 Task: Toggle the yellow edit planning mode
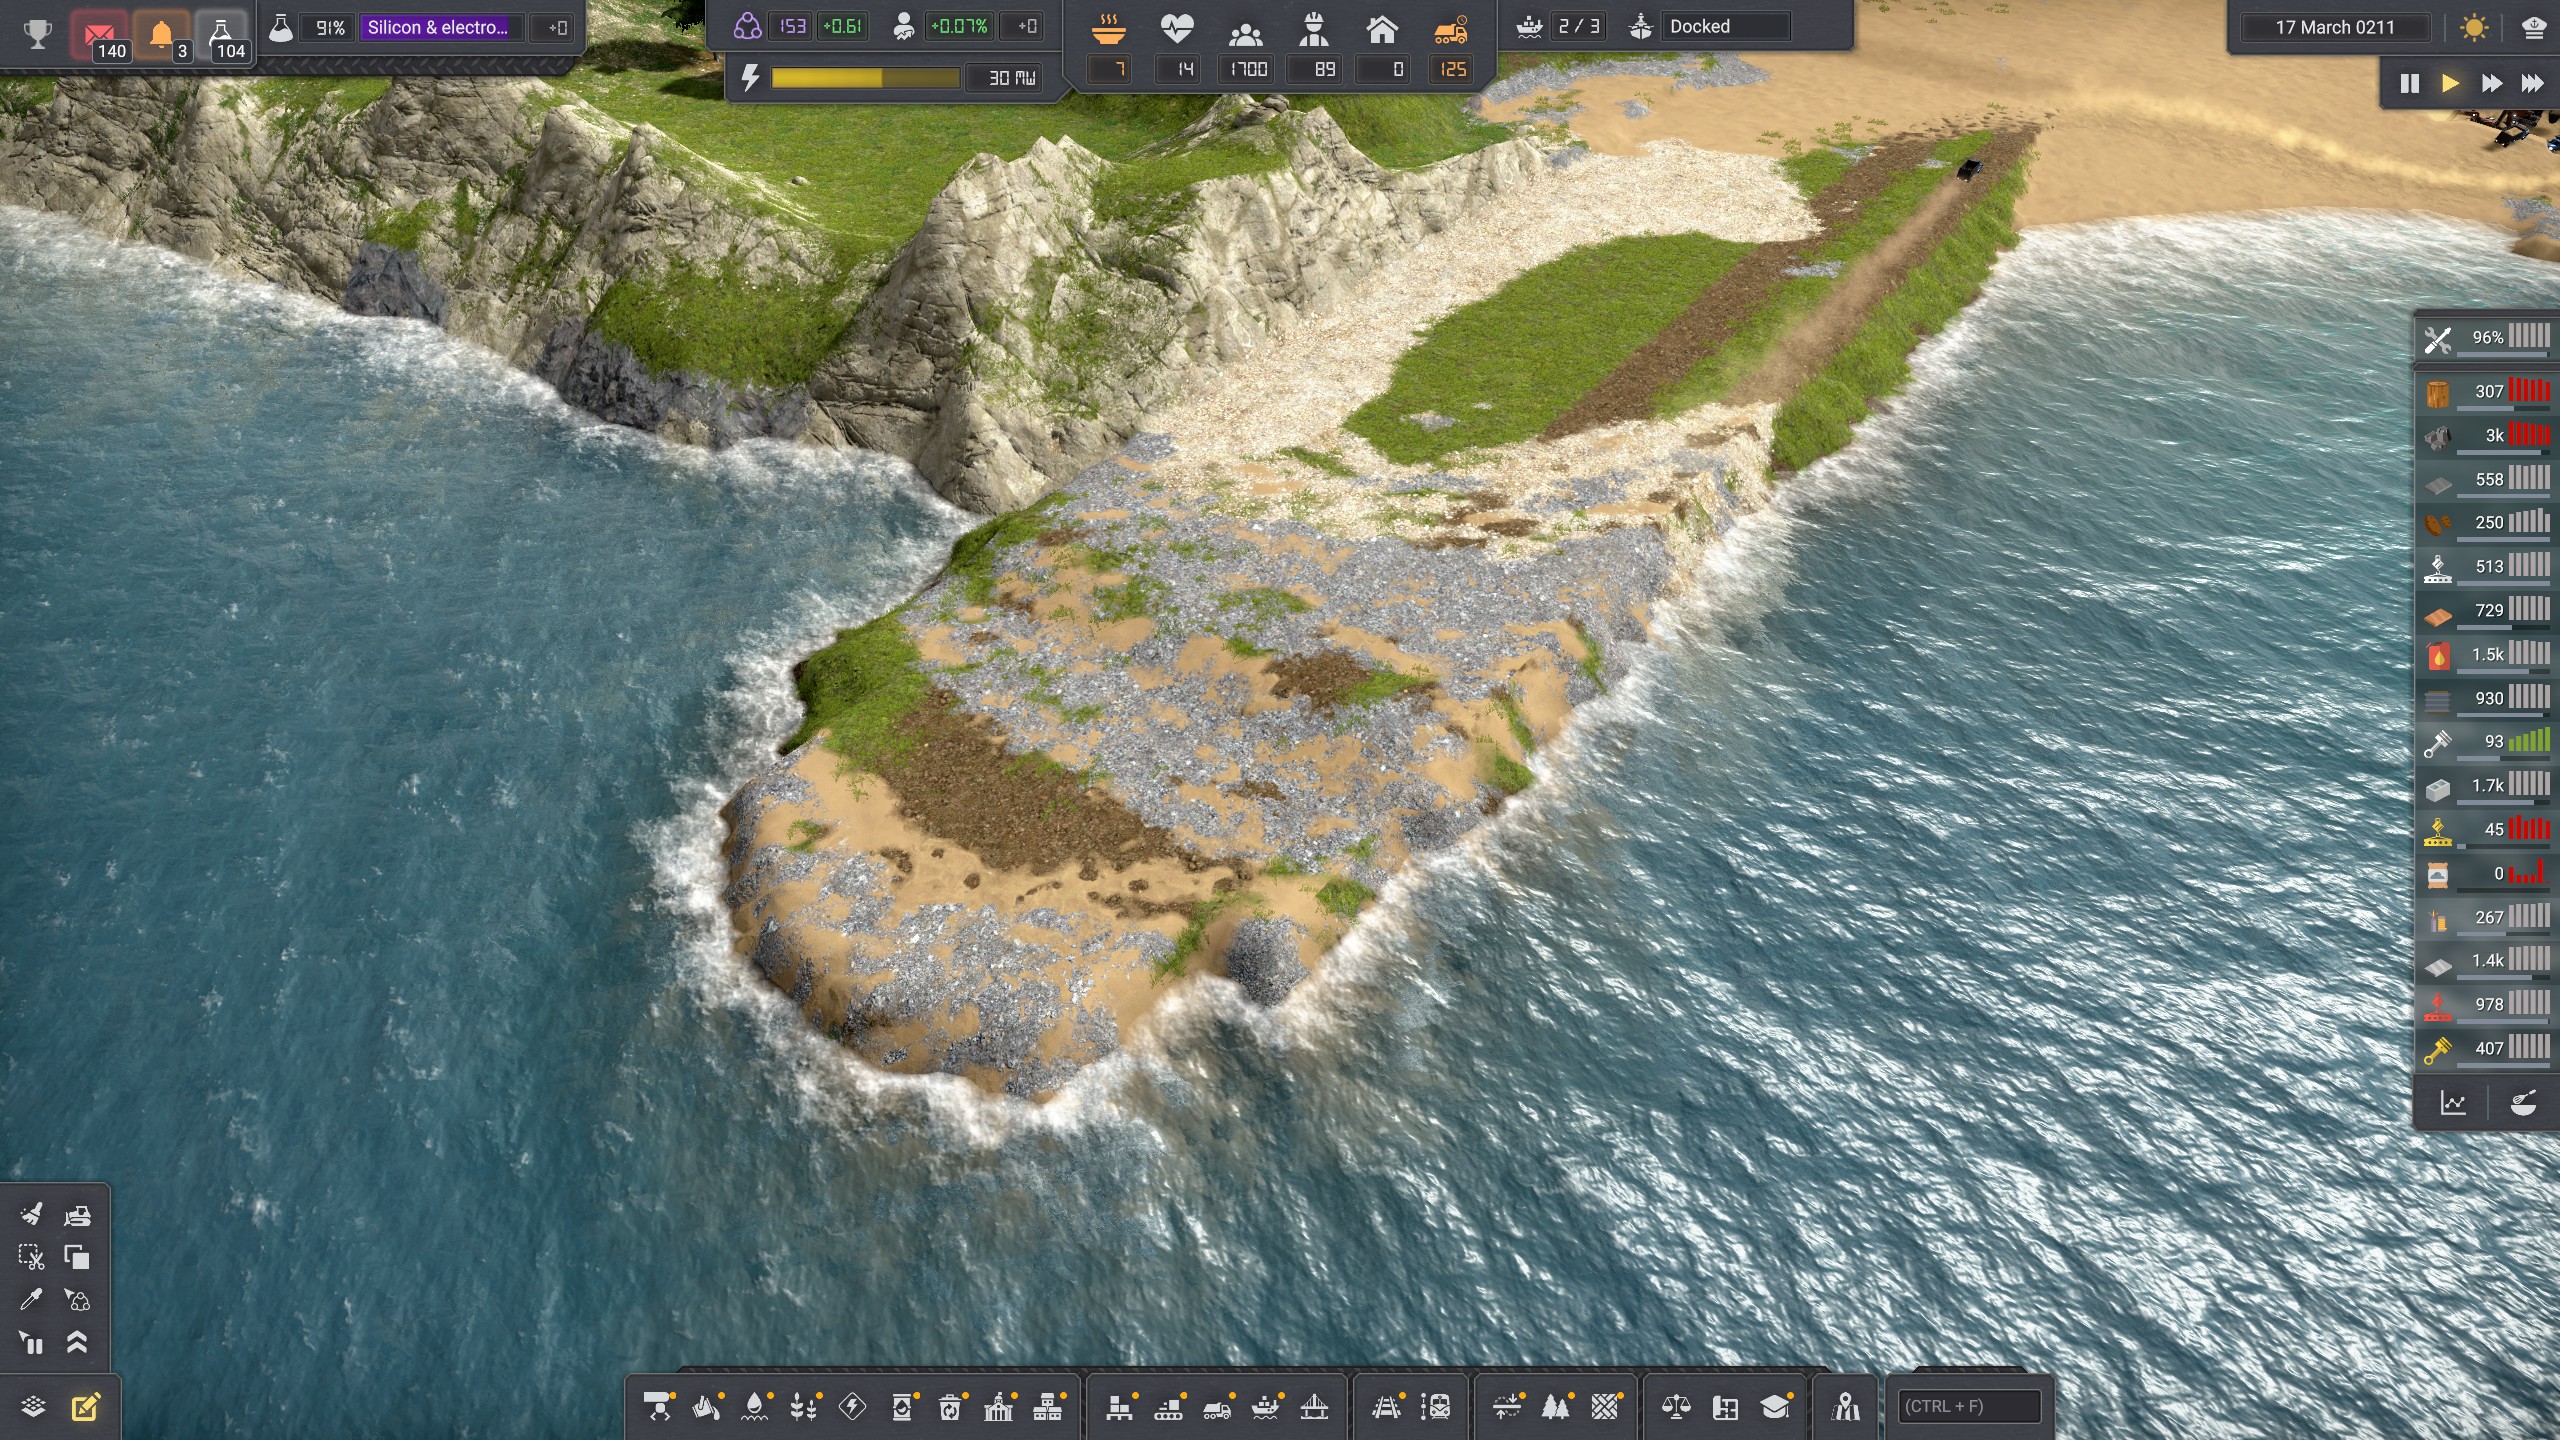coord(86,1407)
